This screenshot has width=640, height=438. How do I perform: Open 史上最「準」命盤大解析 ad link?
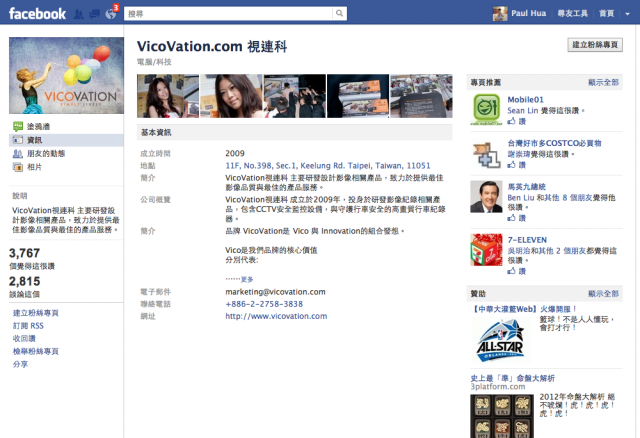click(x=513, y=378)
